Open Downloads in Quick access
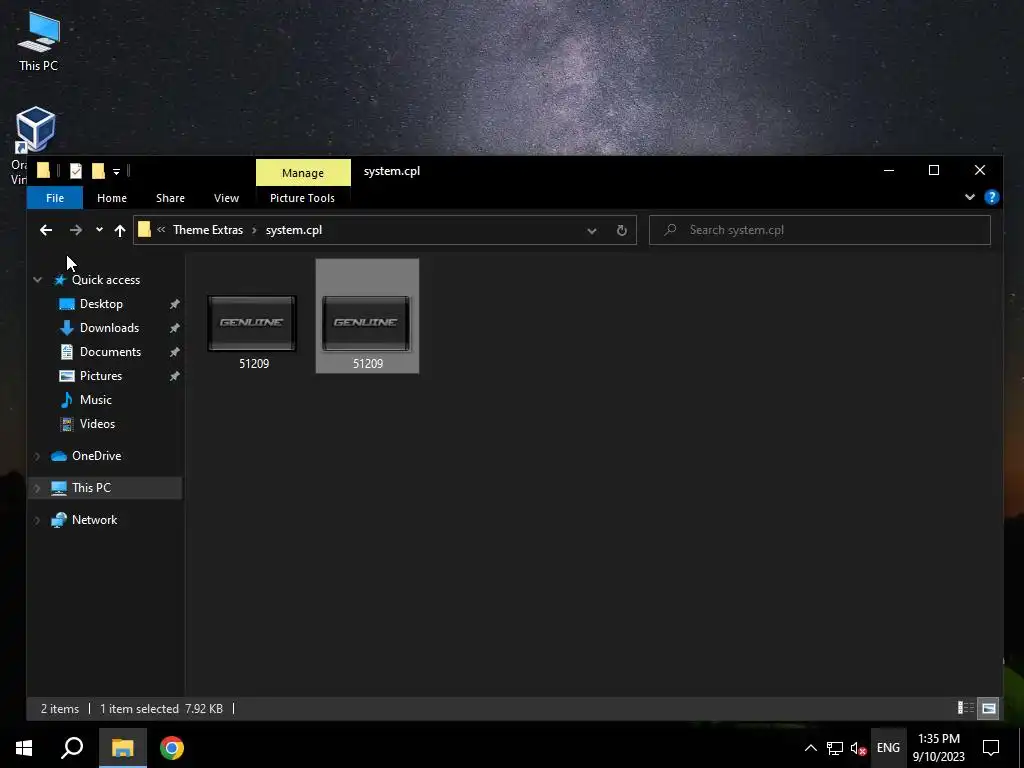The height and width of the screenshot is (768, 1024). (x=109, y=328)
